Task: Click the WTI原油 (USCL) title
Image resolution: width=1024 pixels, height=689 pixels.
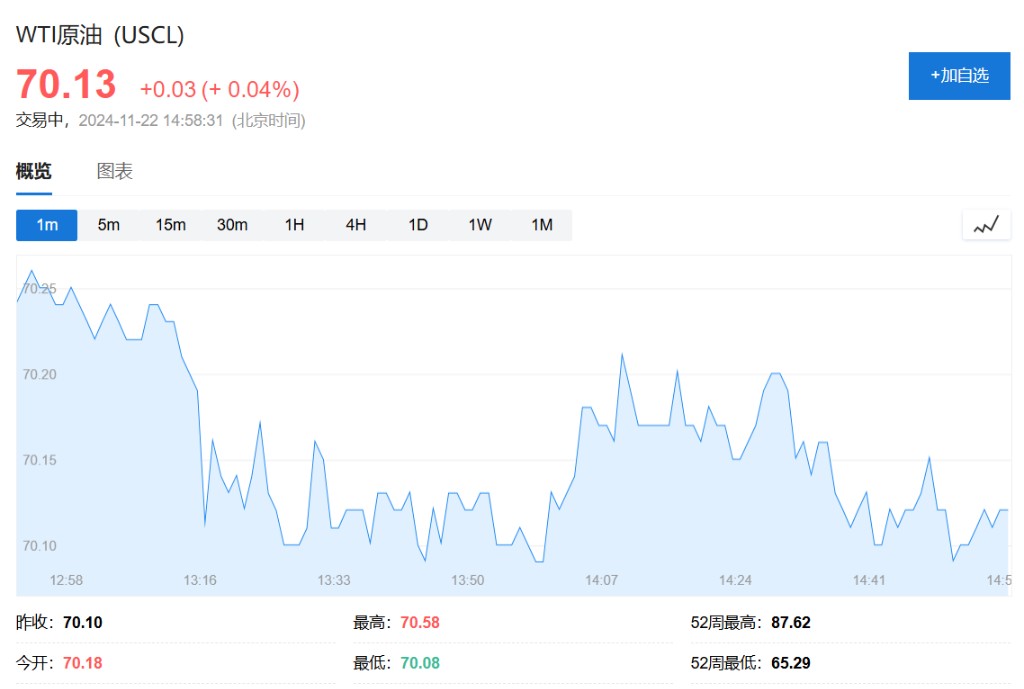Action: pyautogui.click(x=100, y=35)
